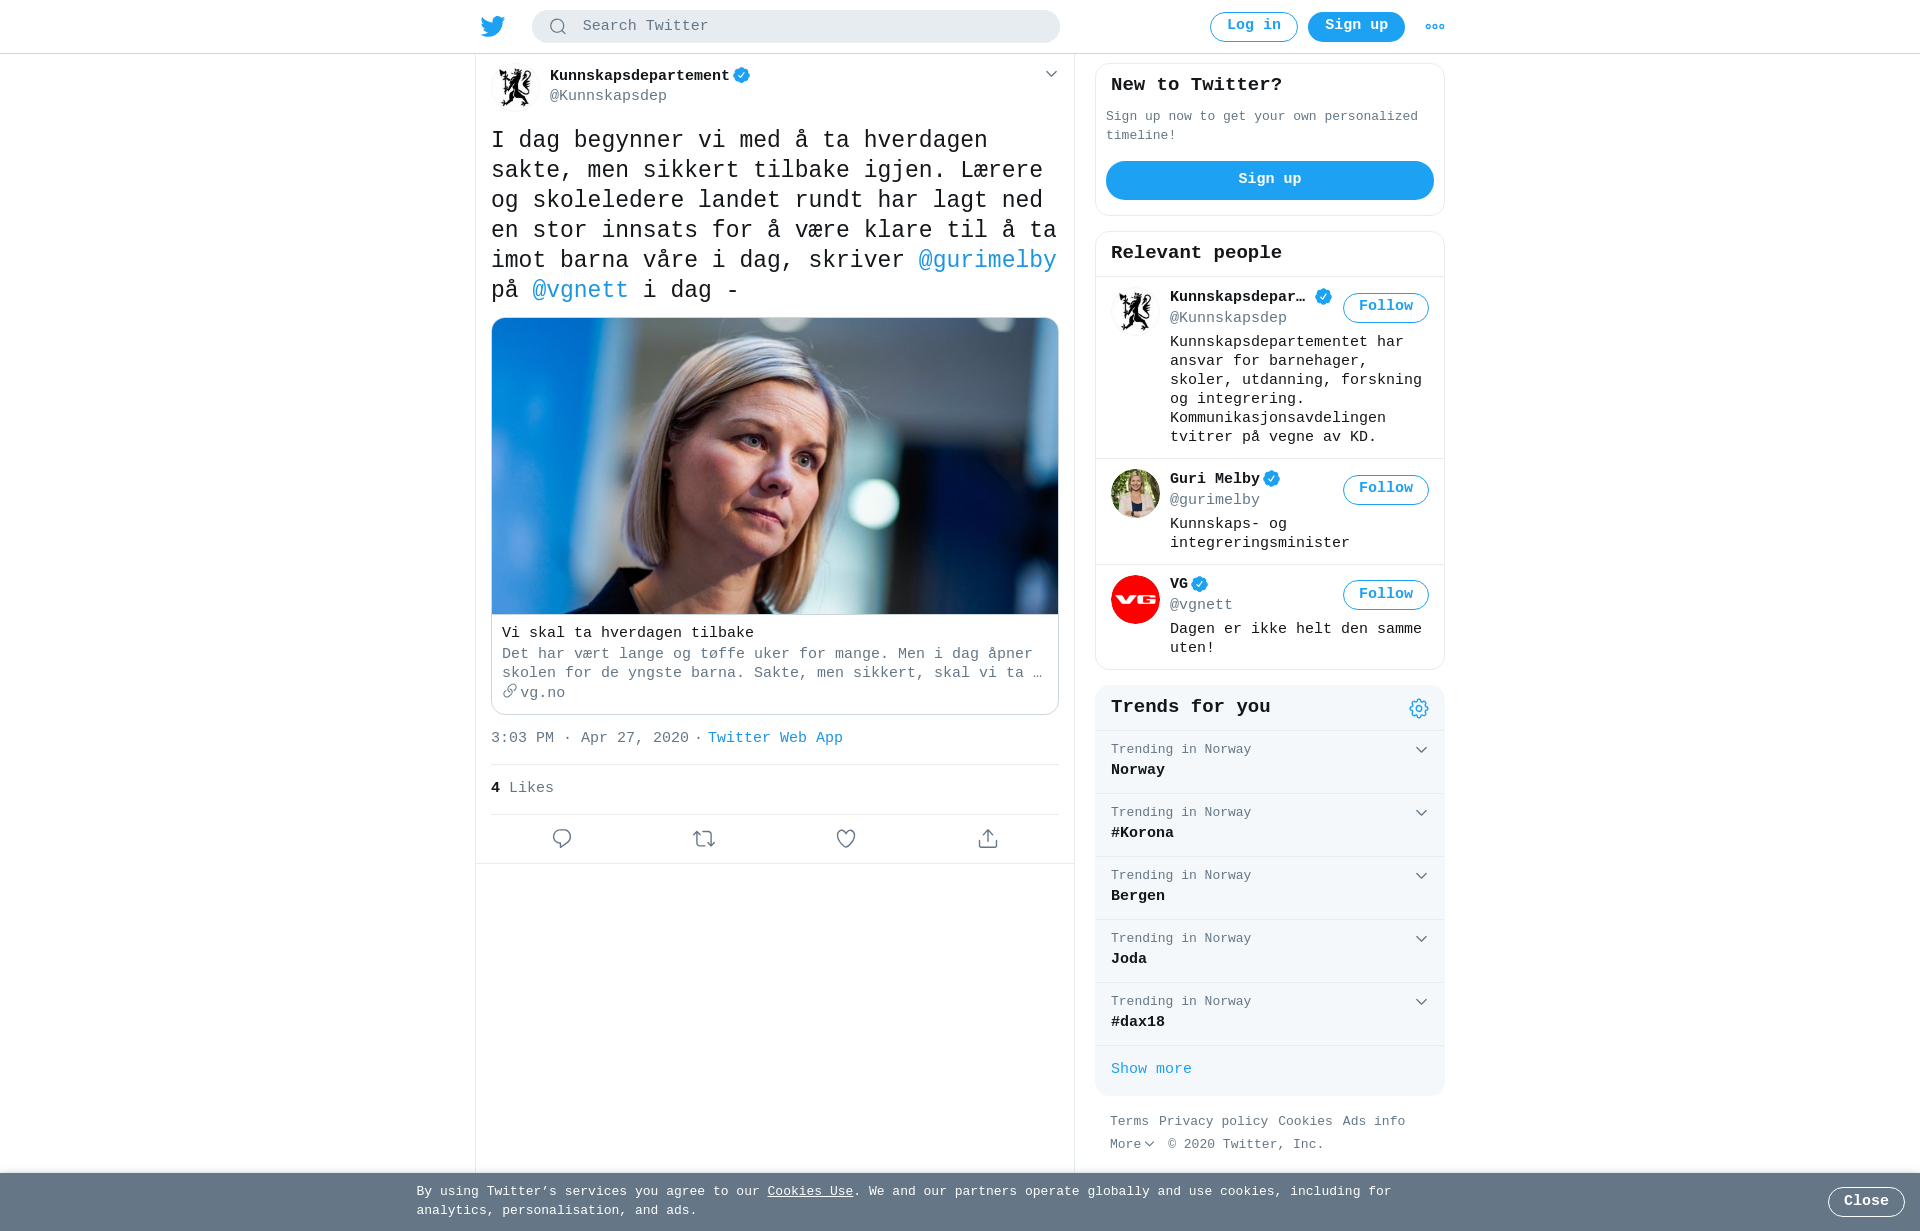Expand the More footer dropdown

tap(1132, 1144)
